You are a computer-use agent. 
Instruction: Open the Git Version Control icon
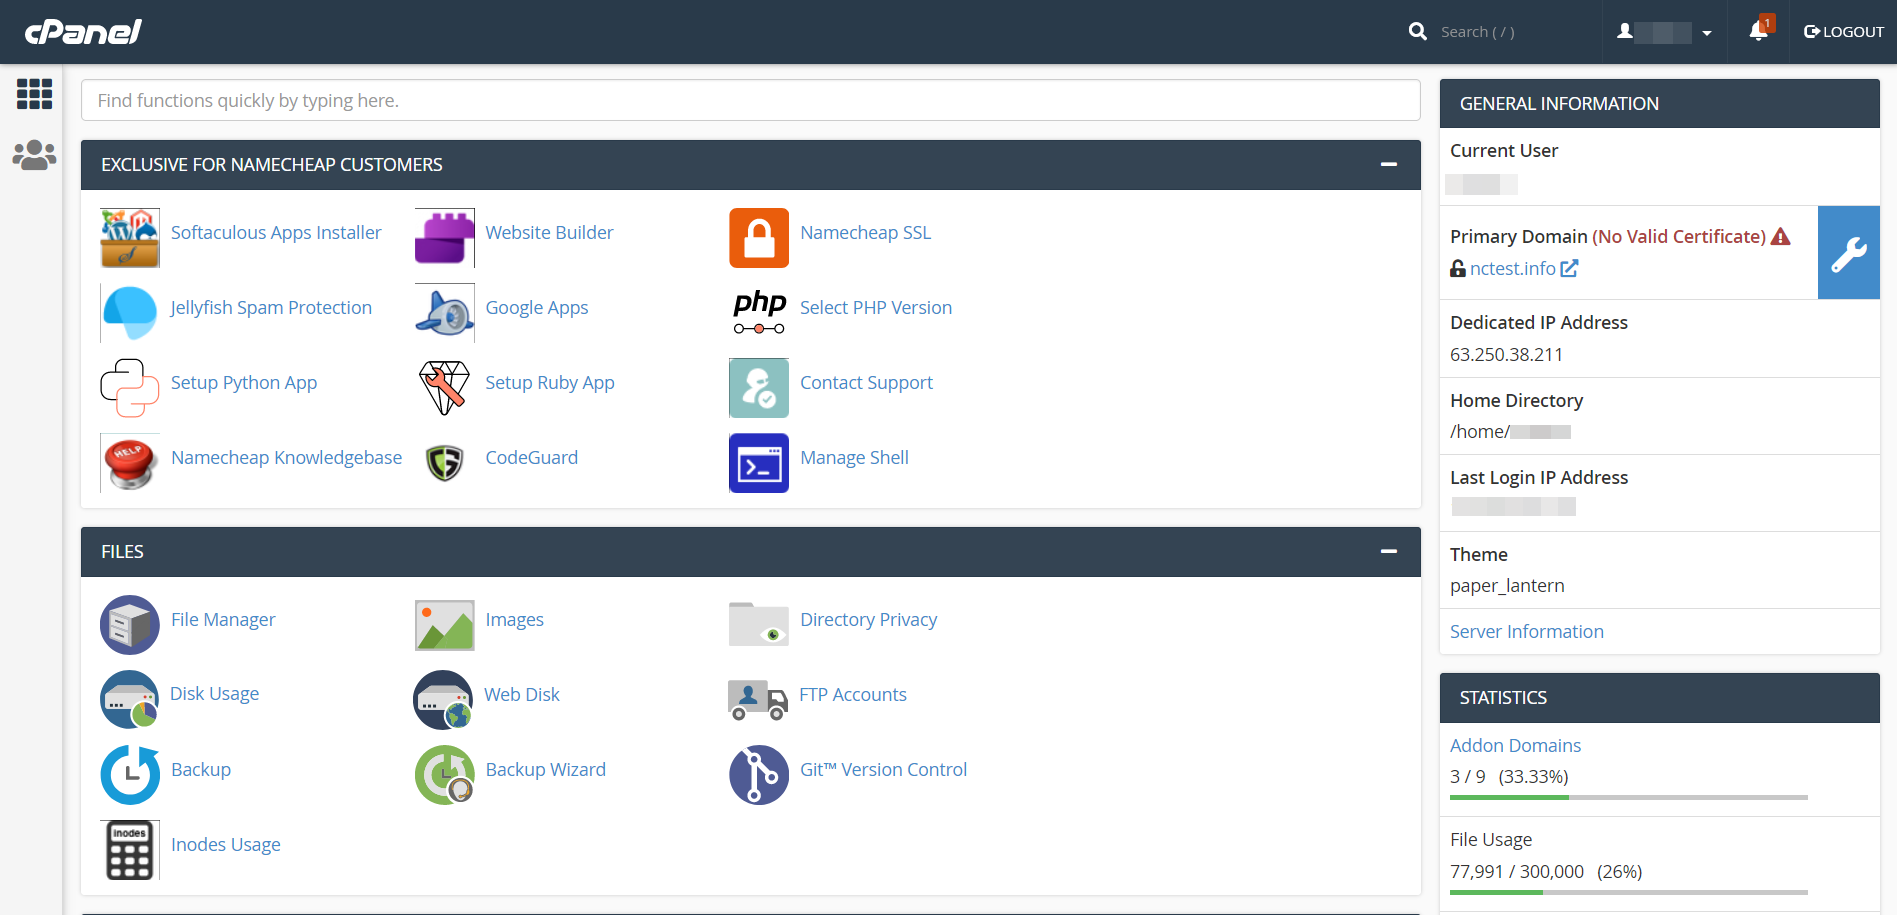pyautogui.click(x=759, y=775)
